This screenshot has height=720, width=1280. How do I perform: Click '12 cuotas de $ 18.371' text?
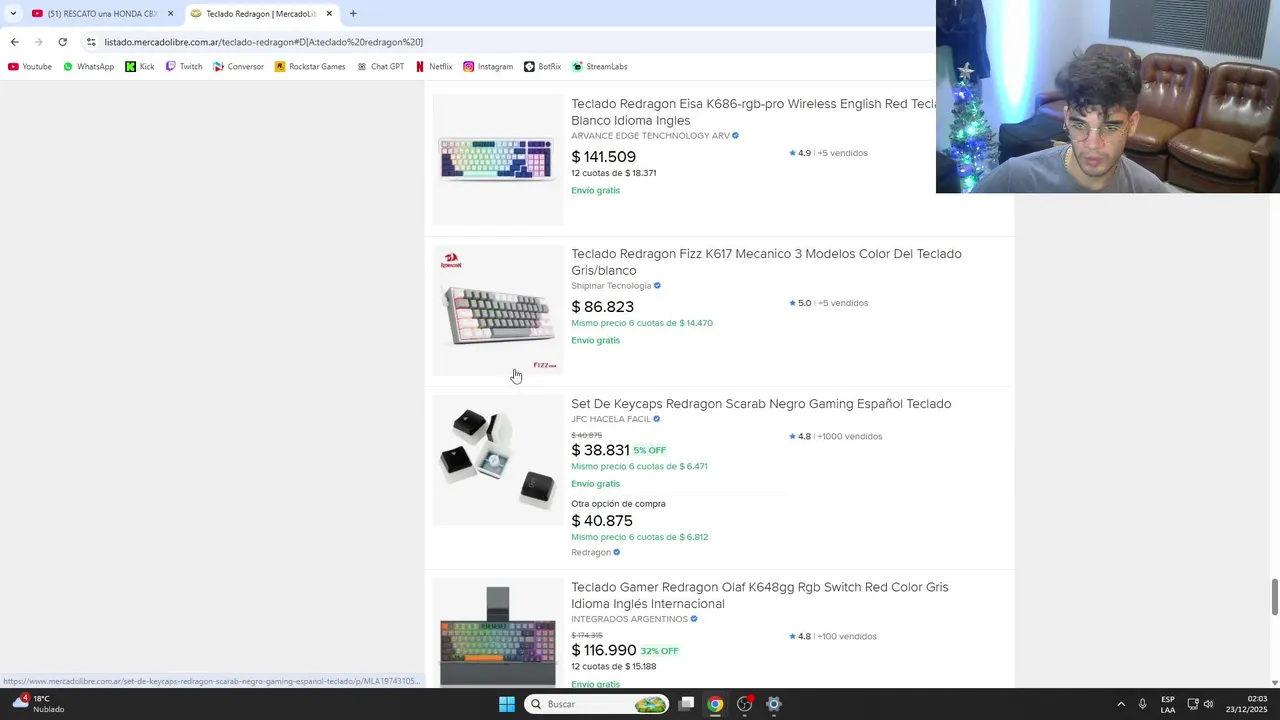pyautogui.click(x=613, y=173)
